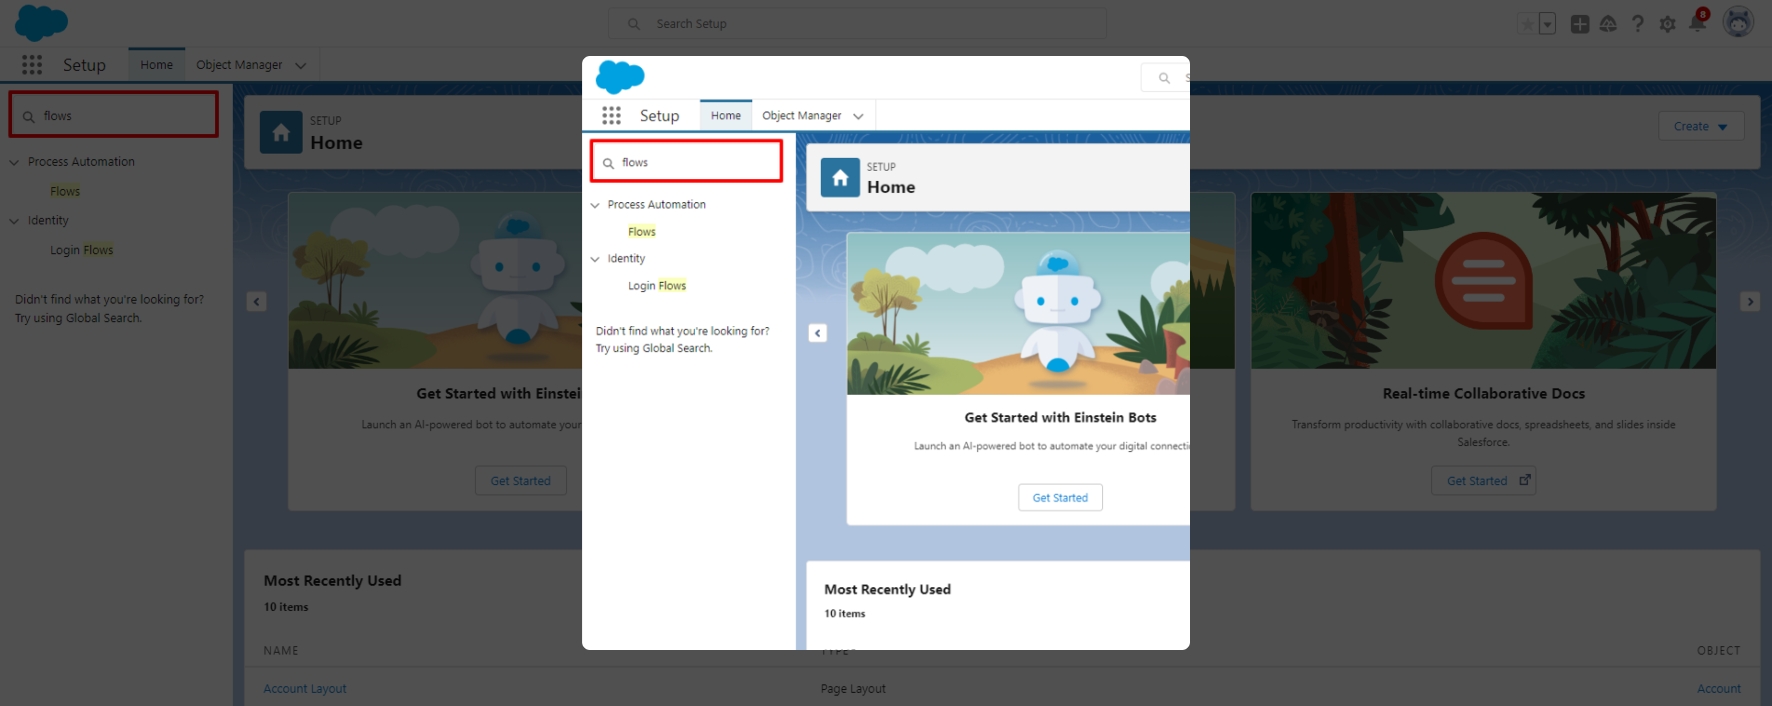Screen dimensions: 1772x706
Task: Open the Real-time Collaborative Docs banner image
Action: tap(1483, 281)
